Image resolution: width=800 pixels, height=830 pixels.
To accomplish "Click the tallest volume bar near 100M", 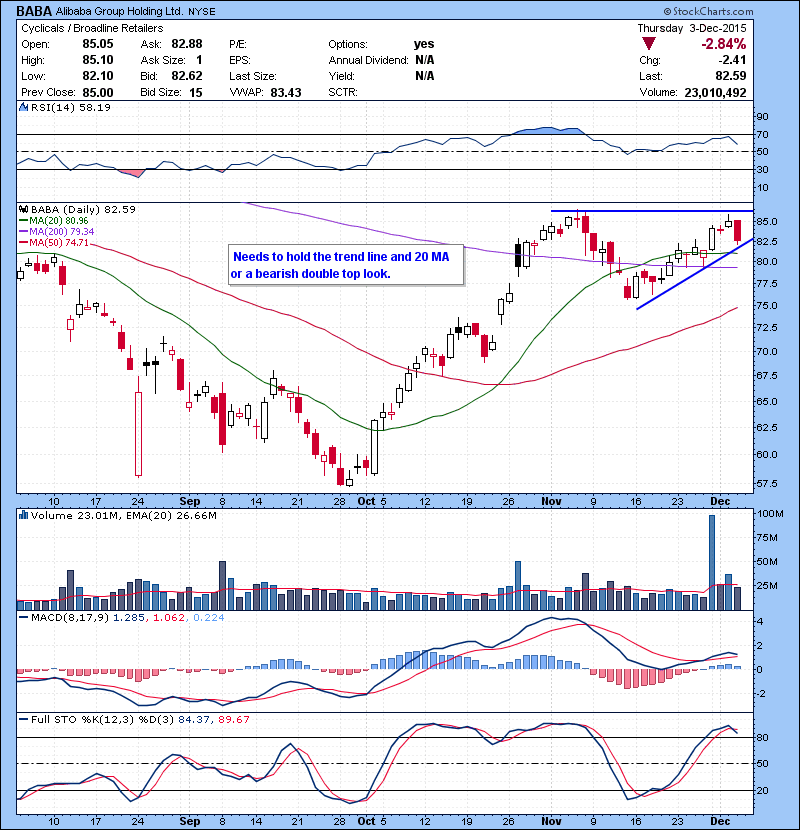I will pos(712,562).
